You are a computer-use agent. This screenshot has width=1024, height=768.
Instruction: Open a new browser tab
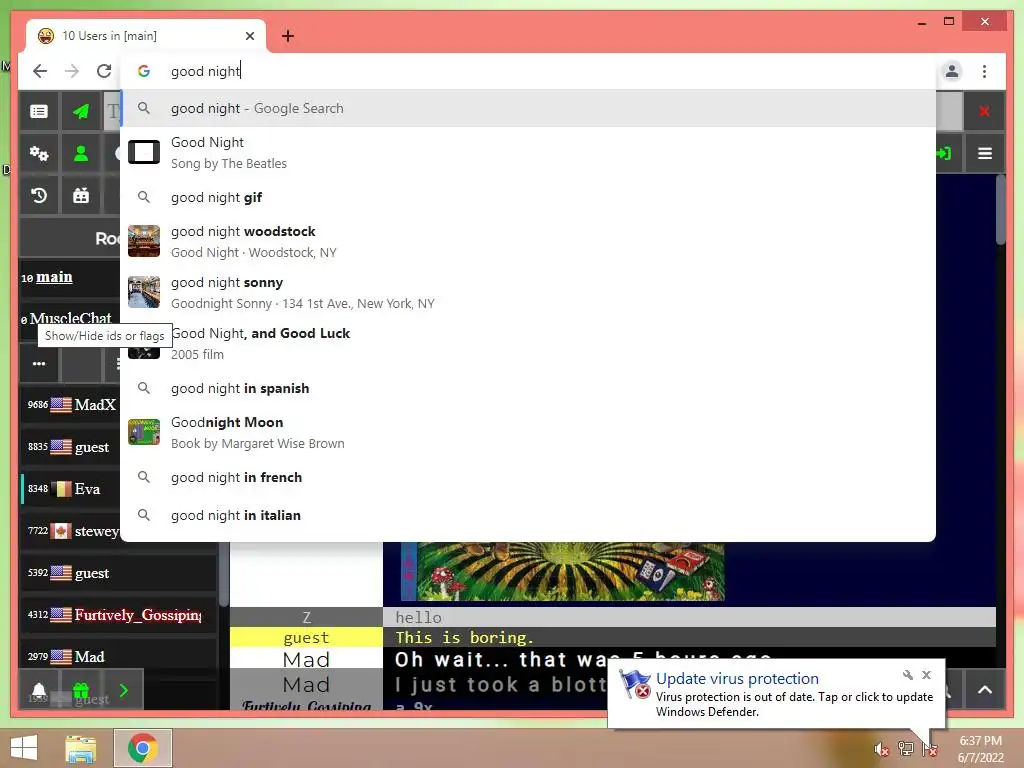coord(287,36)
